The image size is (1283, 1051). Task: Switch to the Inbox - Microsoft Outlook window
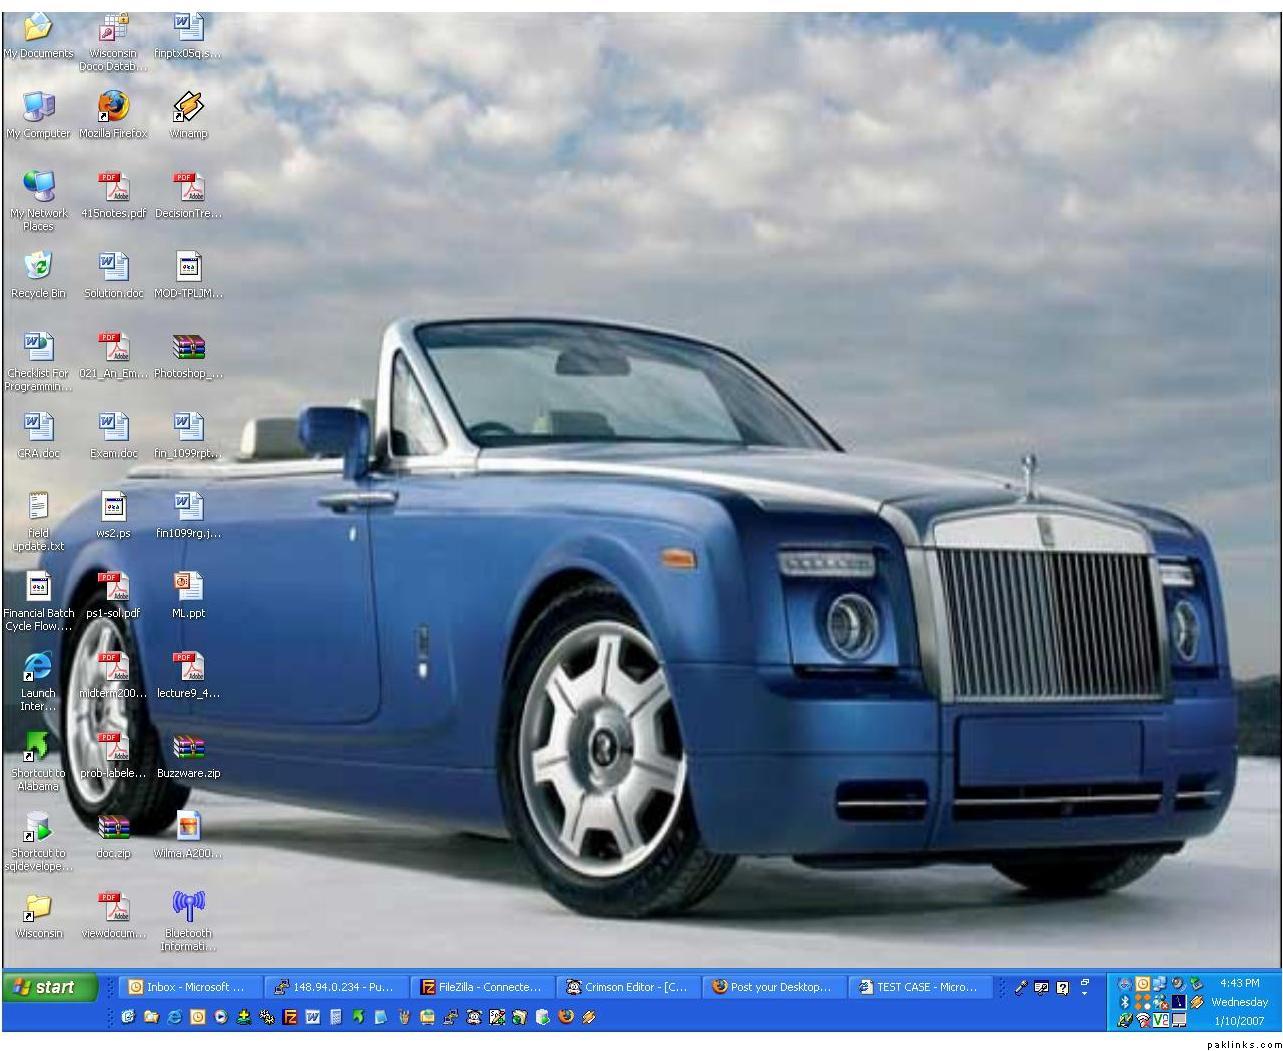(189, 987)
